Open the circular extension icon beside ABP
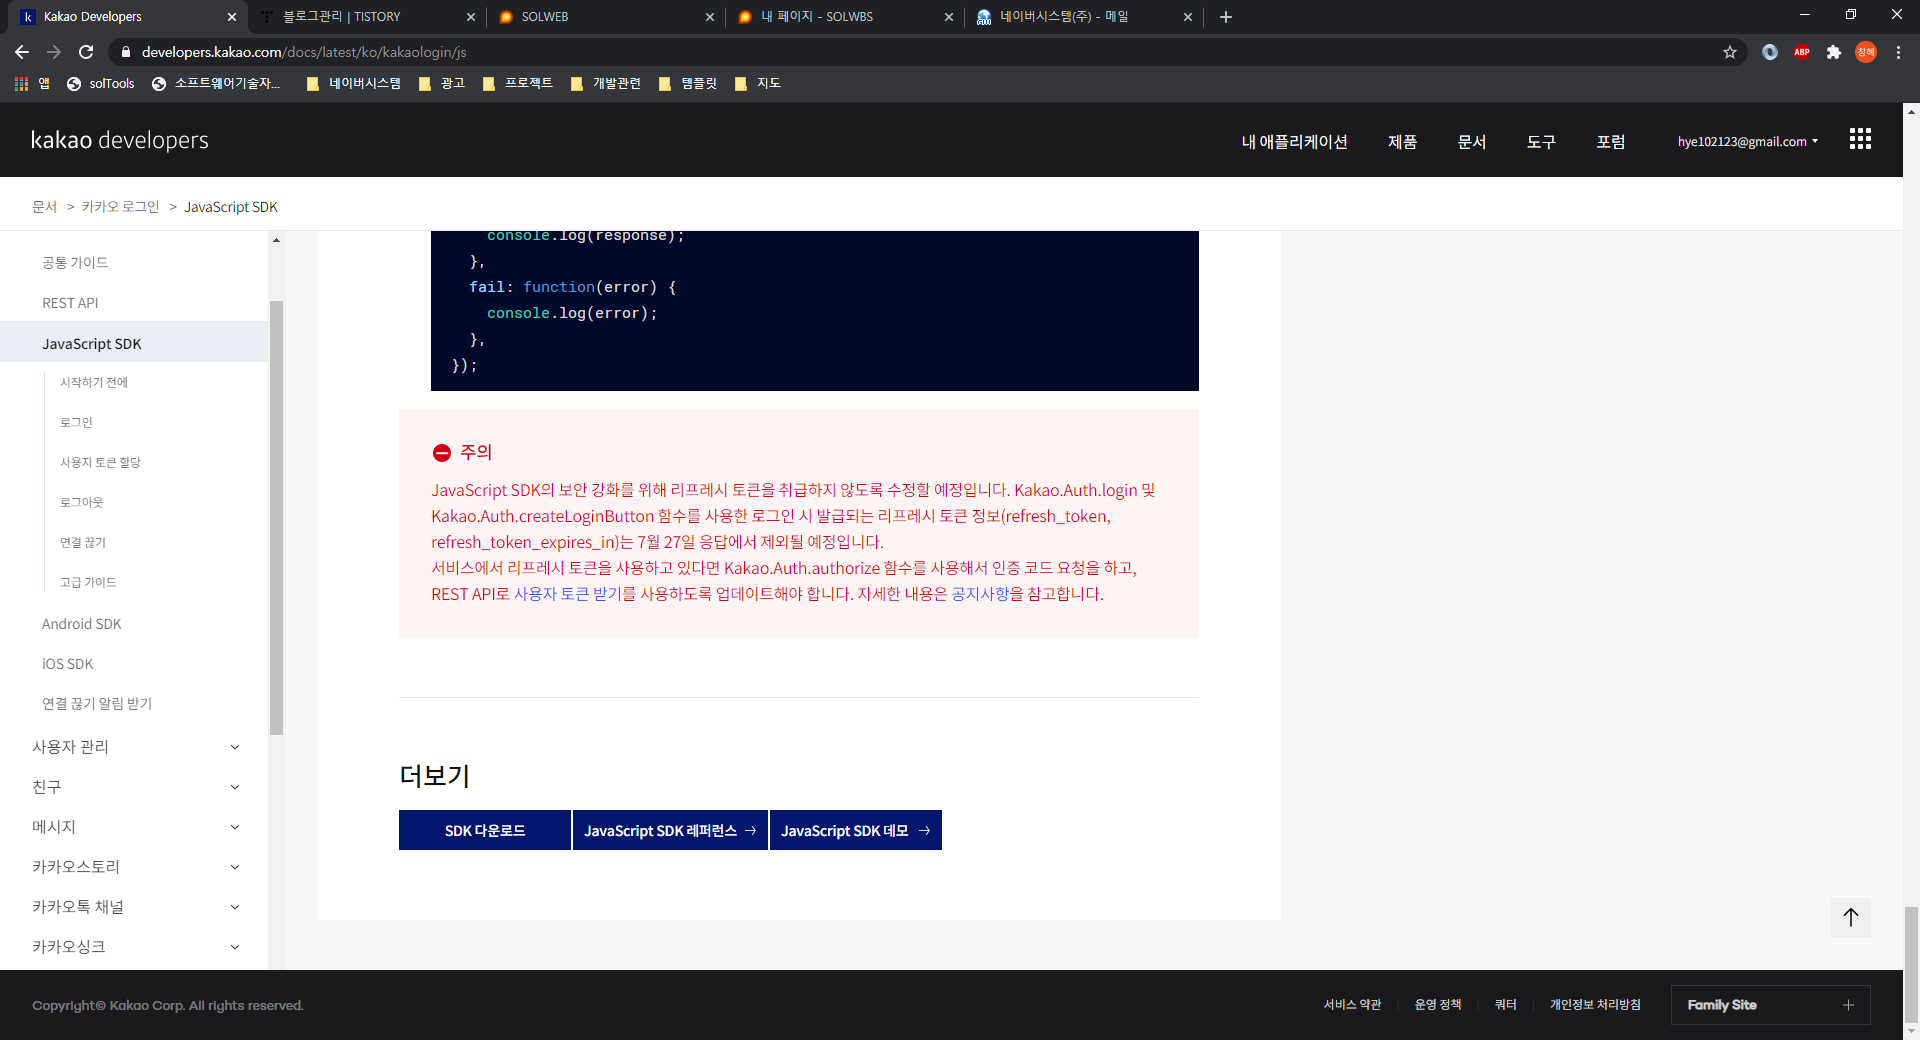 (1770, 52)
